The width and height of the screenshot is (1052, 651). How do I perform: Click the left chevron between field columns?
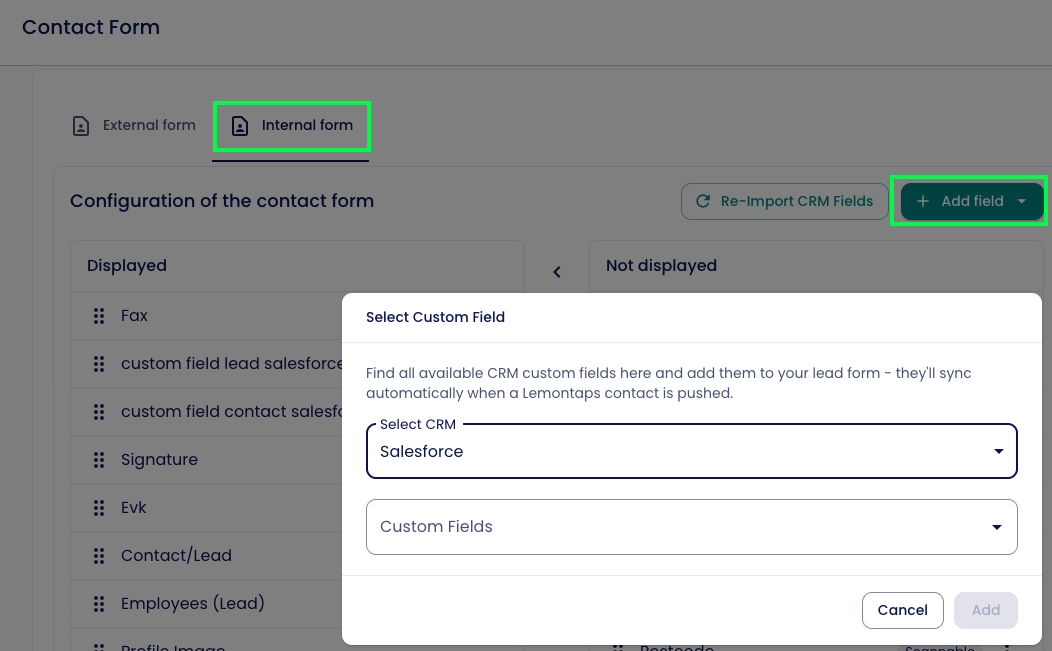557,272
